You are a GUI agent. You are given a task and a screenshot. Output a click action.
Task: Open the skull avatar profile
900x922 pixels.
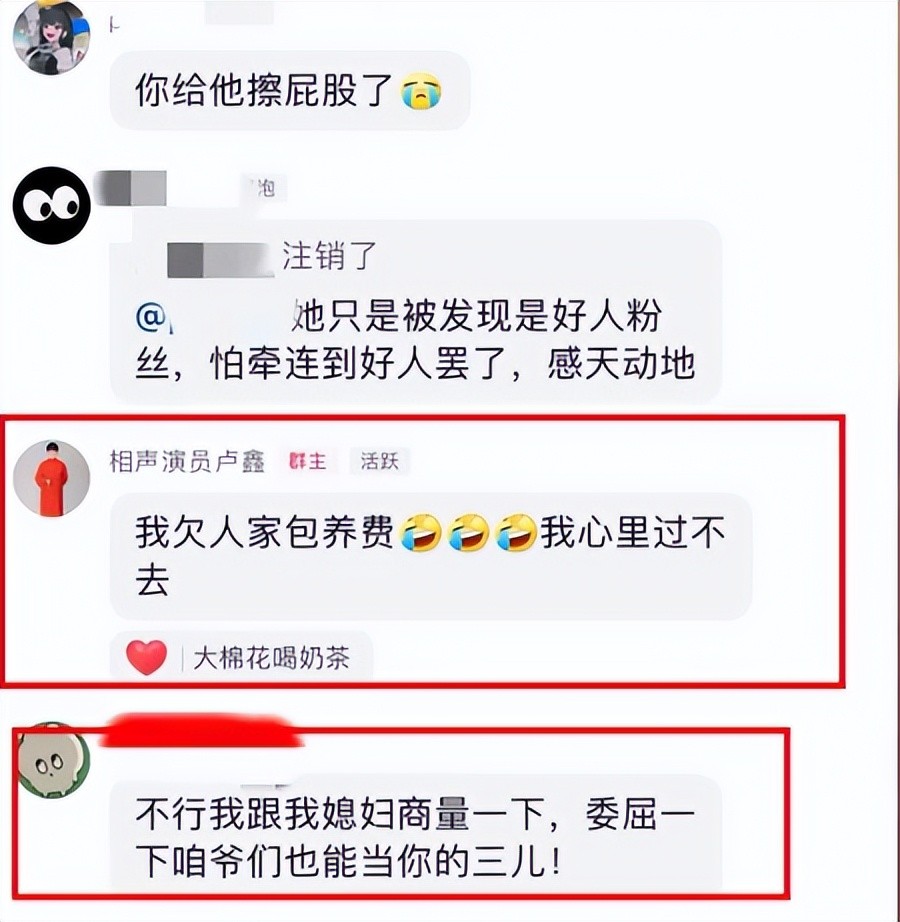53,760
